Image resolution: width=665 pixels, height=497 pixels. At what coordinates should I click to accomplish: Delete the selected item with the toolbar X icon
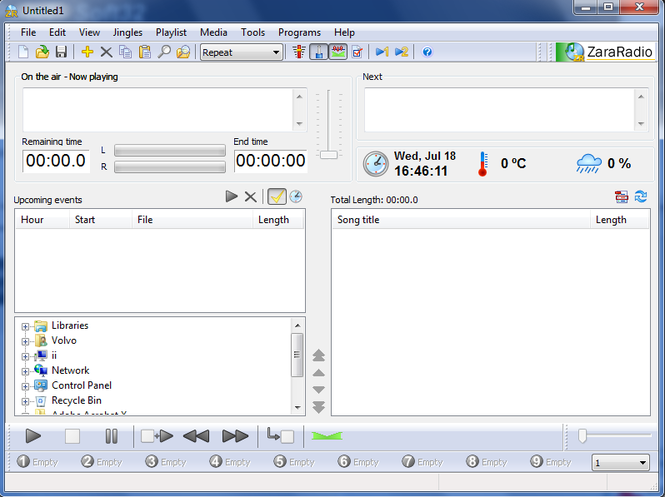106,52
